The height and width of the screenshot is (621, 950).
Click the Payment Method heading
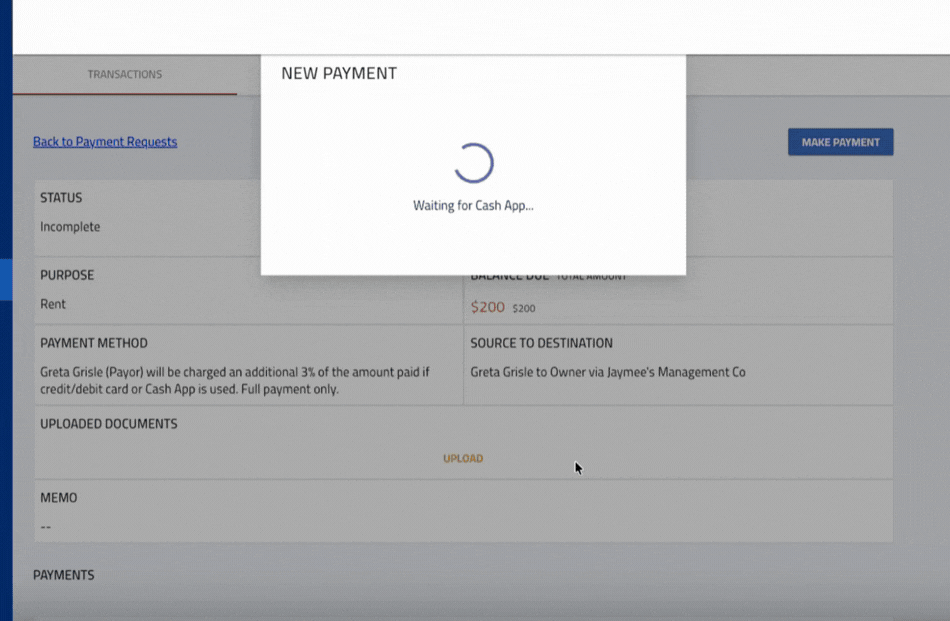coord(94,343)
